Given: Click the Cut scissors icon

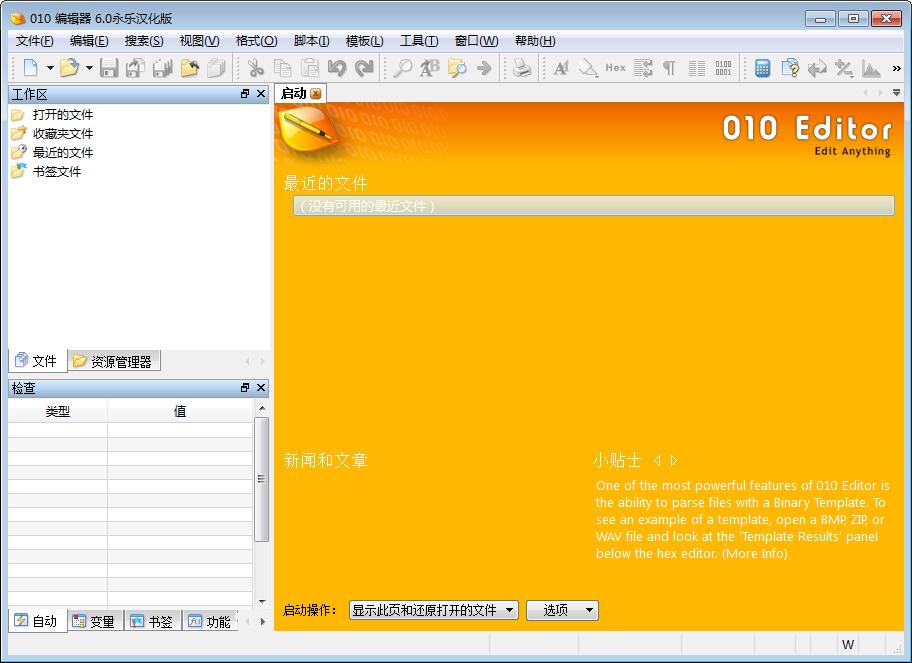Looking at the screenshot, I should click(256, 68).
